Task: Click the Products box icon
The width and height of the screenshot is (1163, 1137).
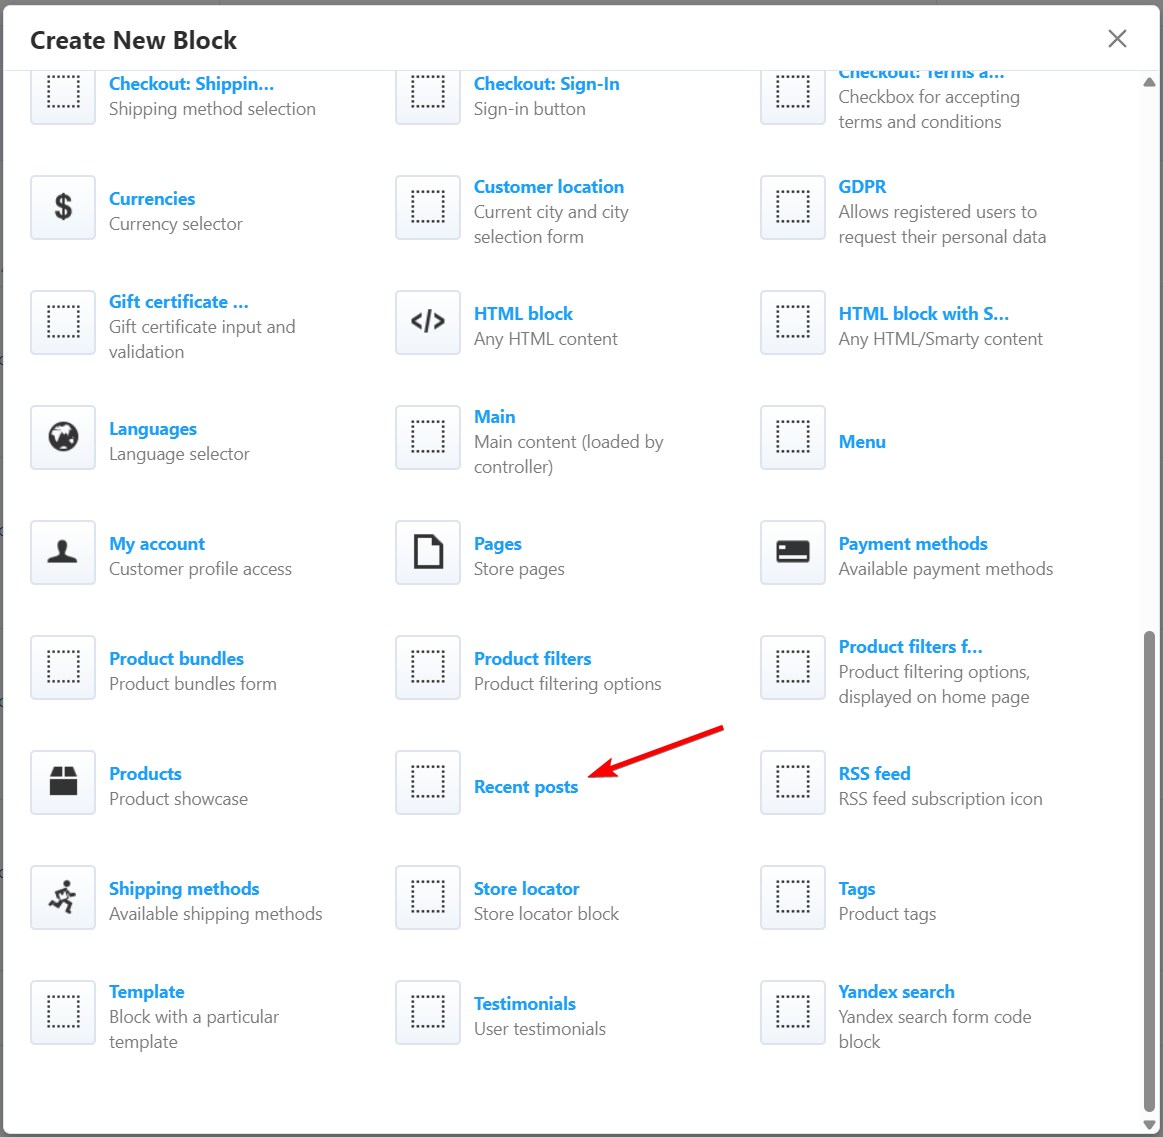Action: coord(63,782)
